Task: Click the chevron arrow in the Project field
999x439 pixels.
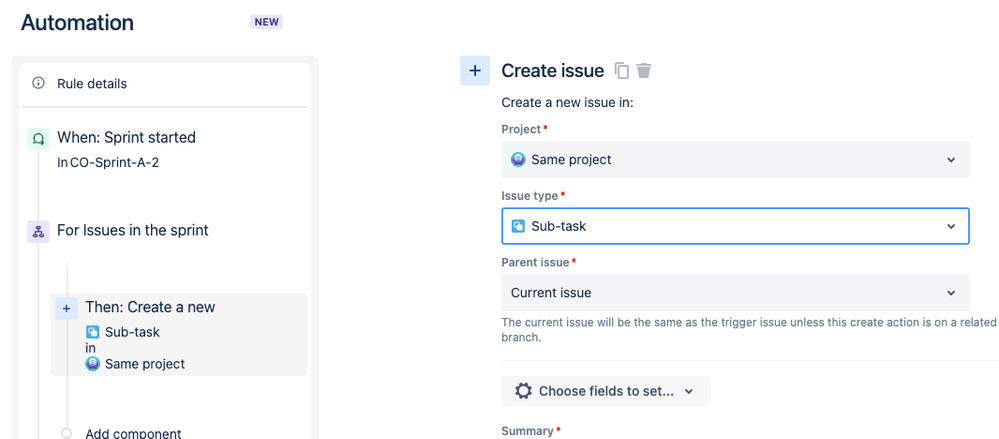Action: pos(951,159)
